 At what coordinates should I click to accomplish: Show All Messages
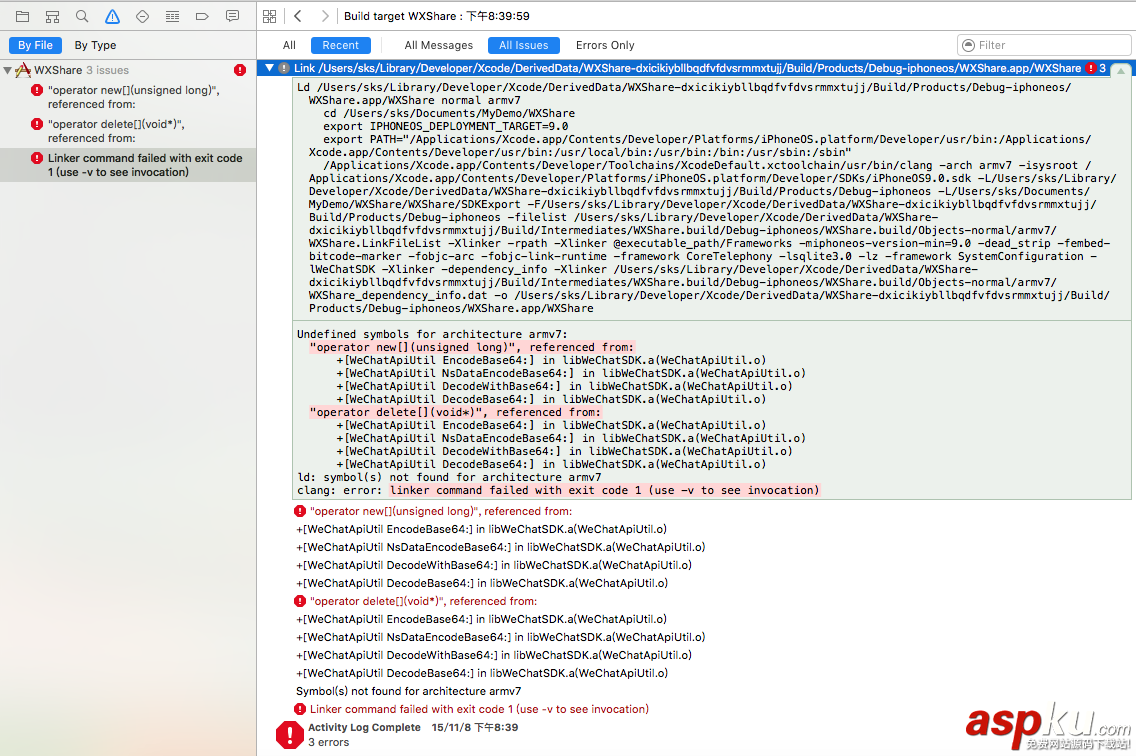438,45
